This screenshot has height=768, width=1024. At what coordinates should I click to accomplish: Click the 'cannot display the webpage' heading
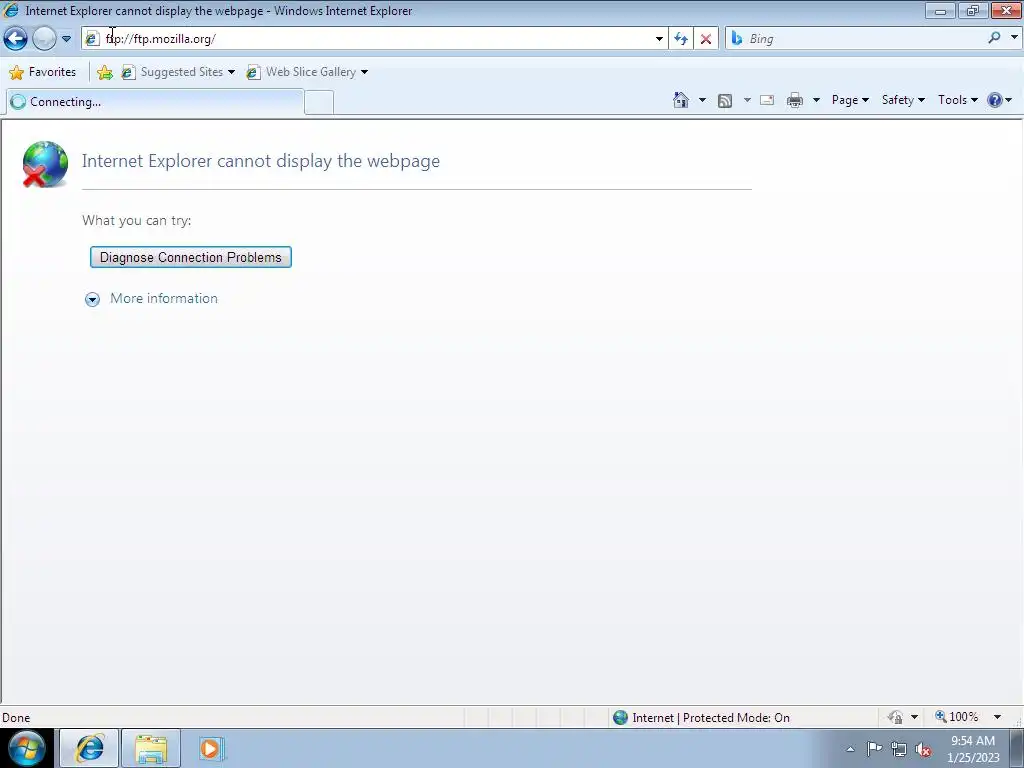pos(261,161)
